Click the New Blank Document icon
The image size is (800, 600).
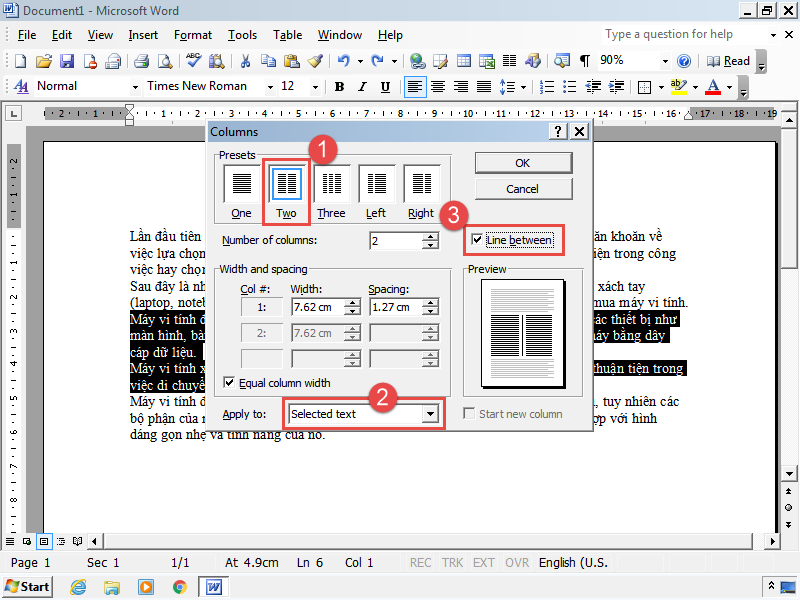(20, 61)
